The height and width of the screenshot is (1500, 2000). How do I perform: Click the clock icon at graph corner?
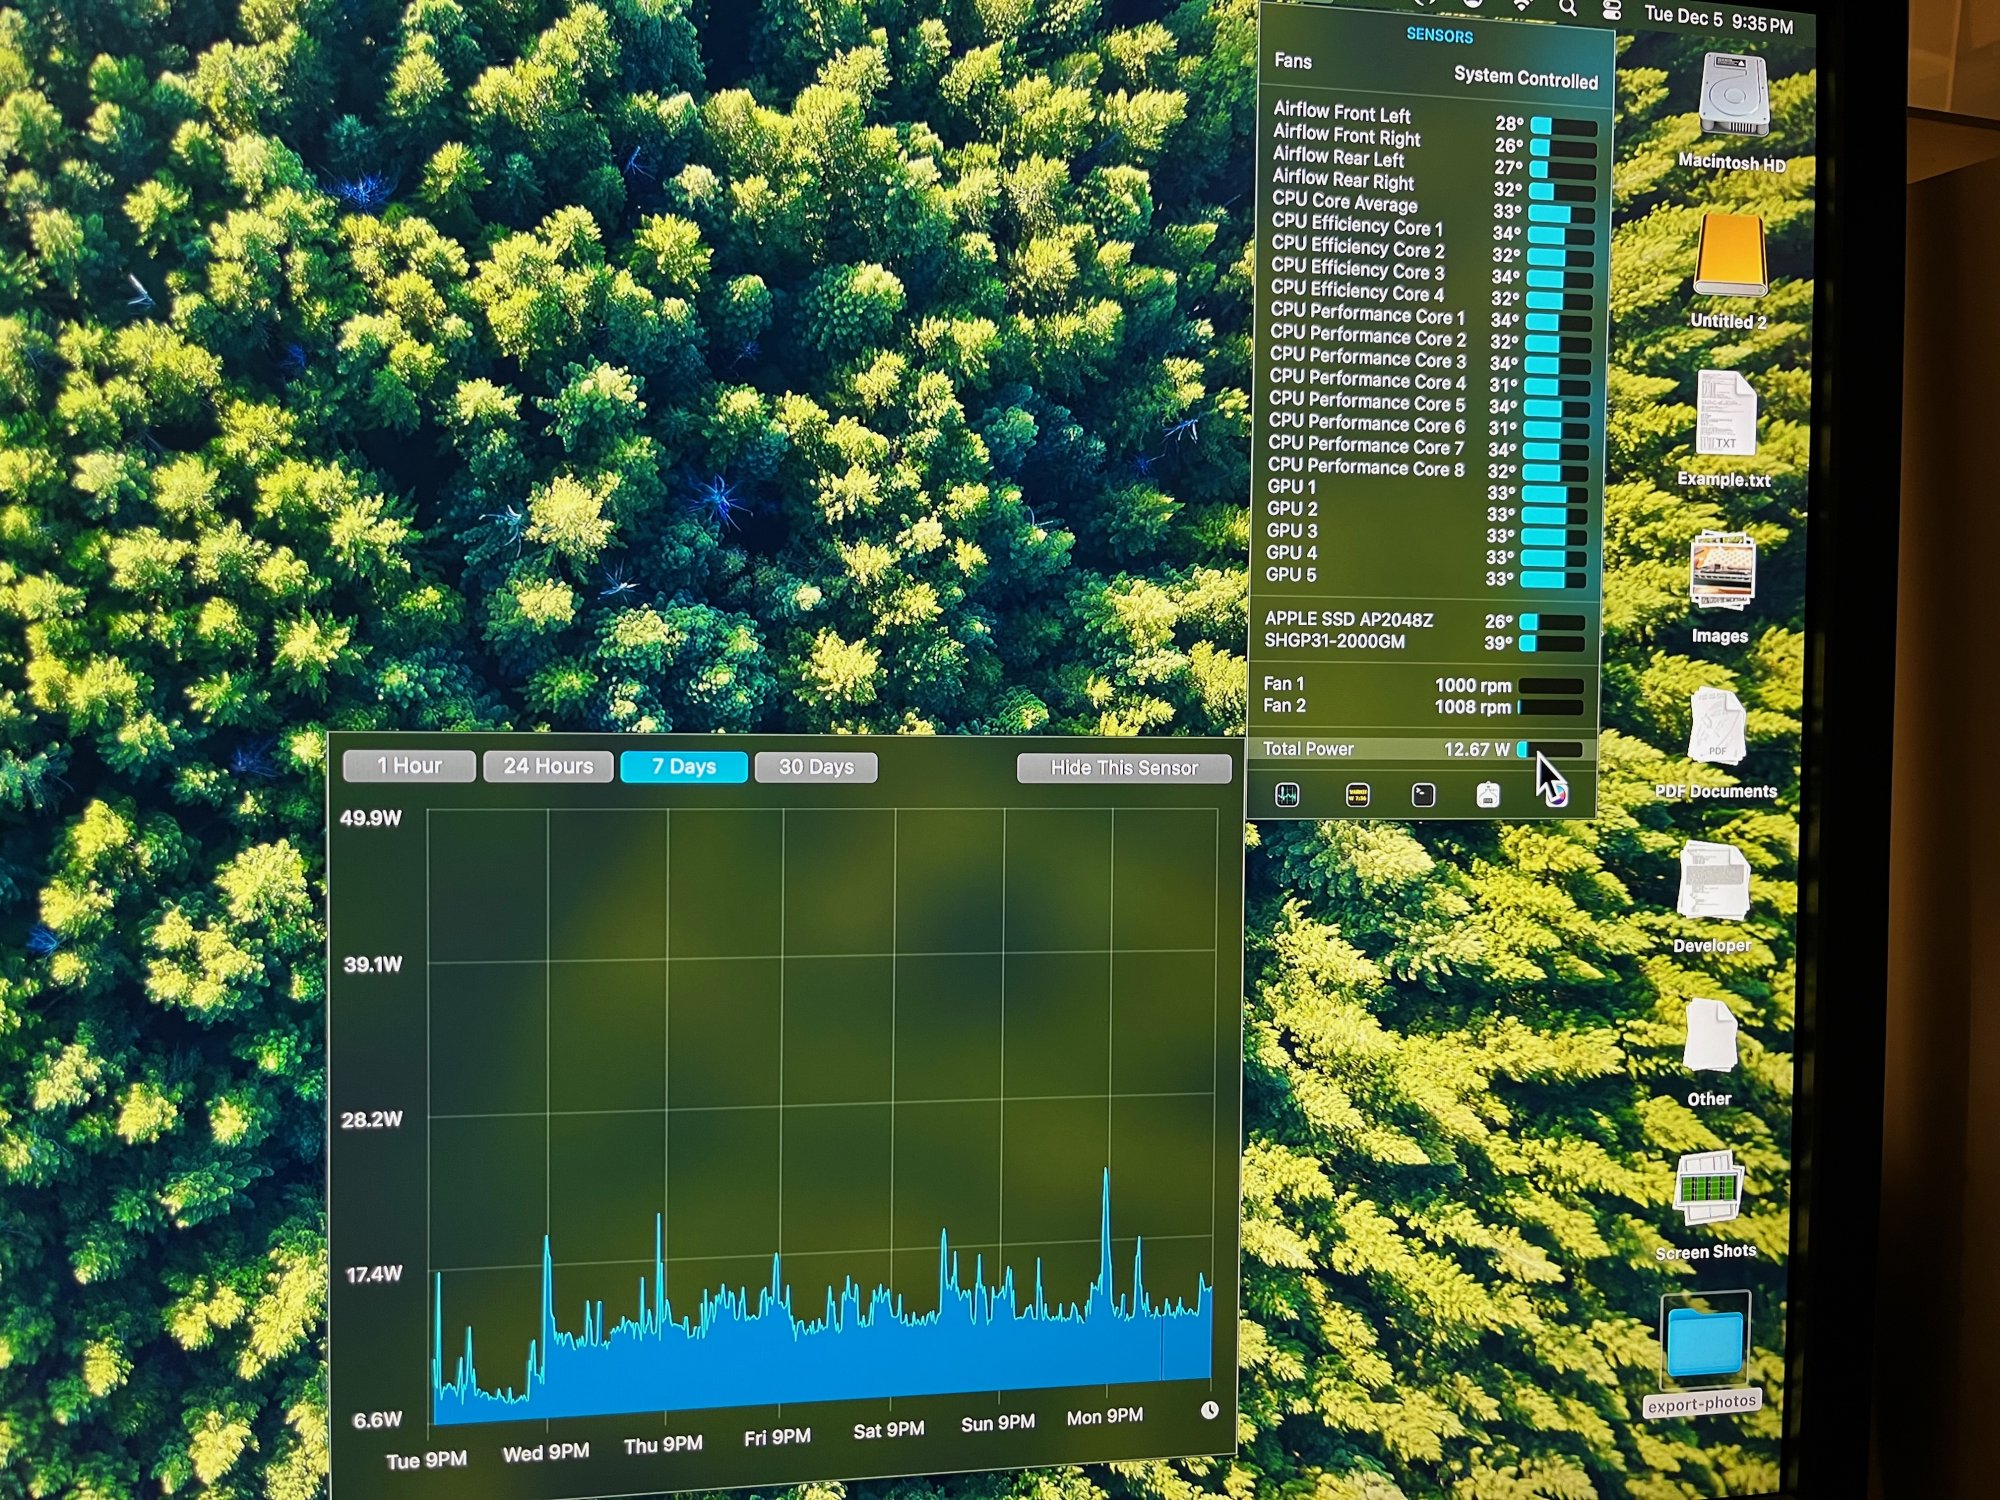click(x=1209, y=1410)
